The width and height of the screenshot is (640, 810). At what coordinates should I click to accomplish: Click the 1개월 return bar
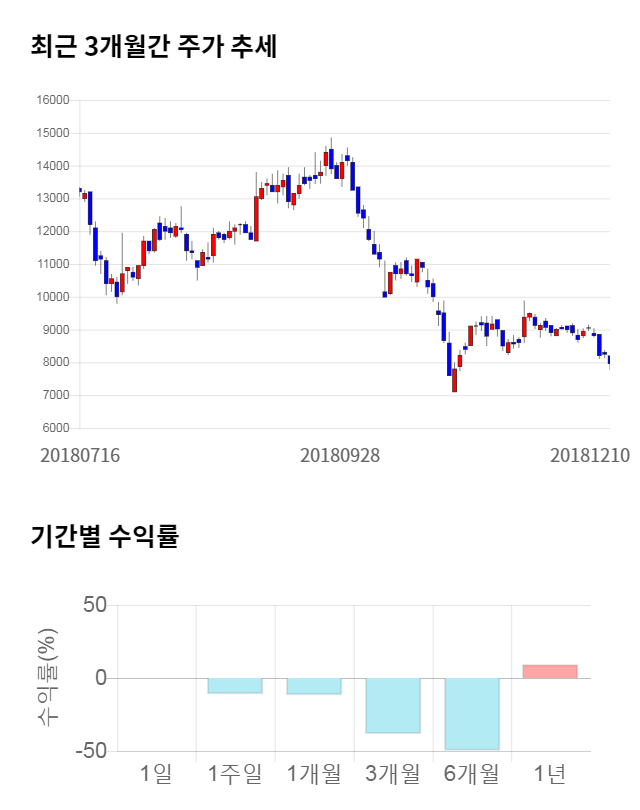tap(314, 686)
